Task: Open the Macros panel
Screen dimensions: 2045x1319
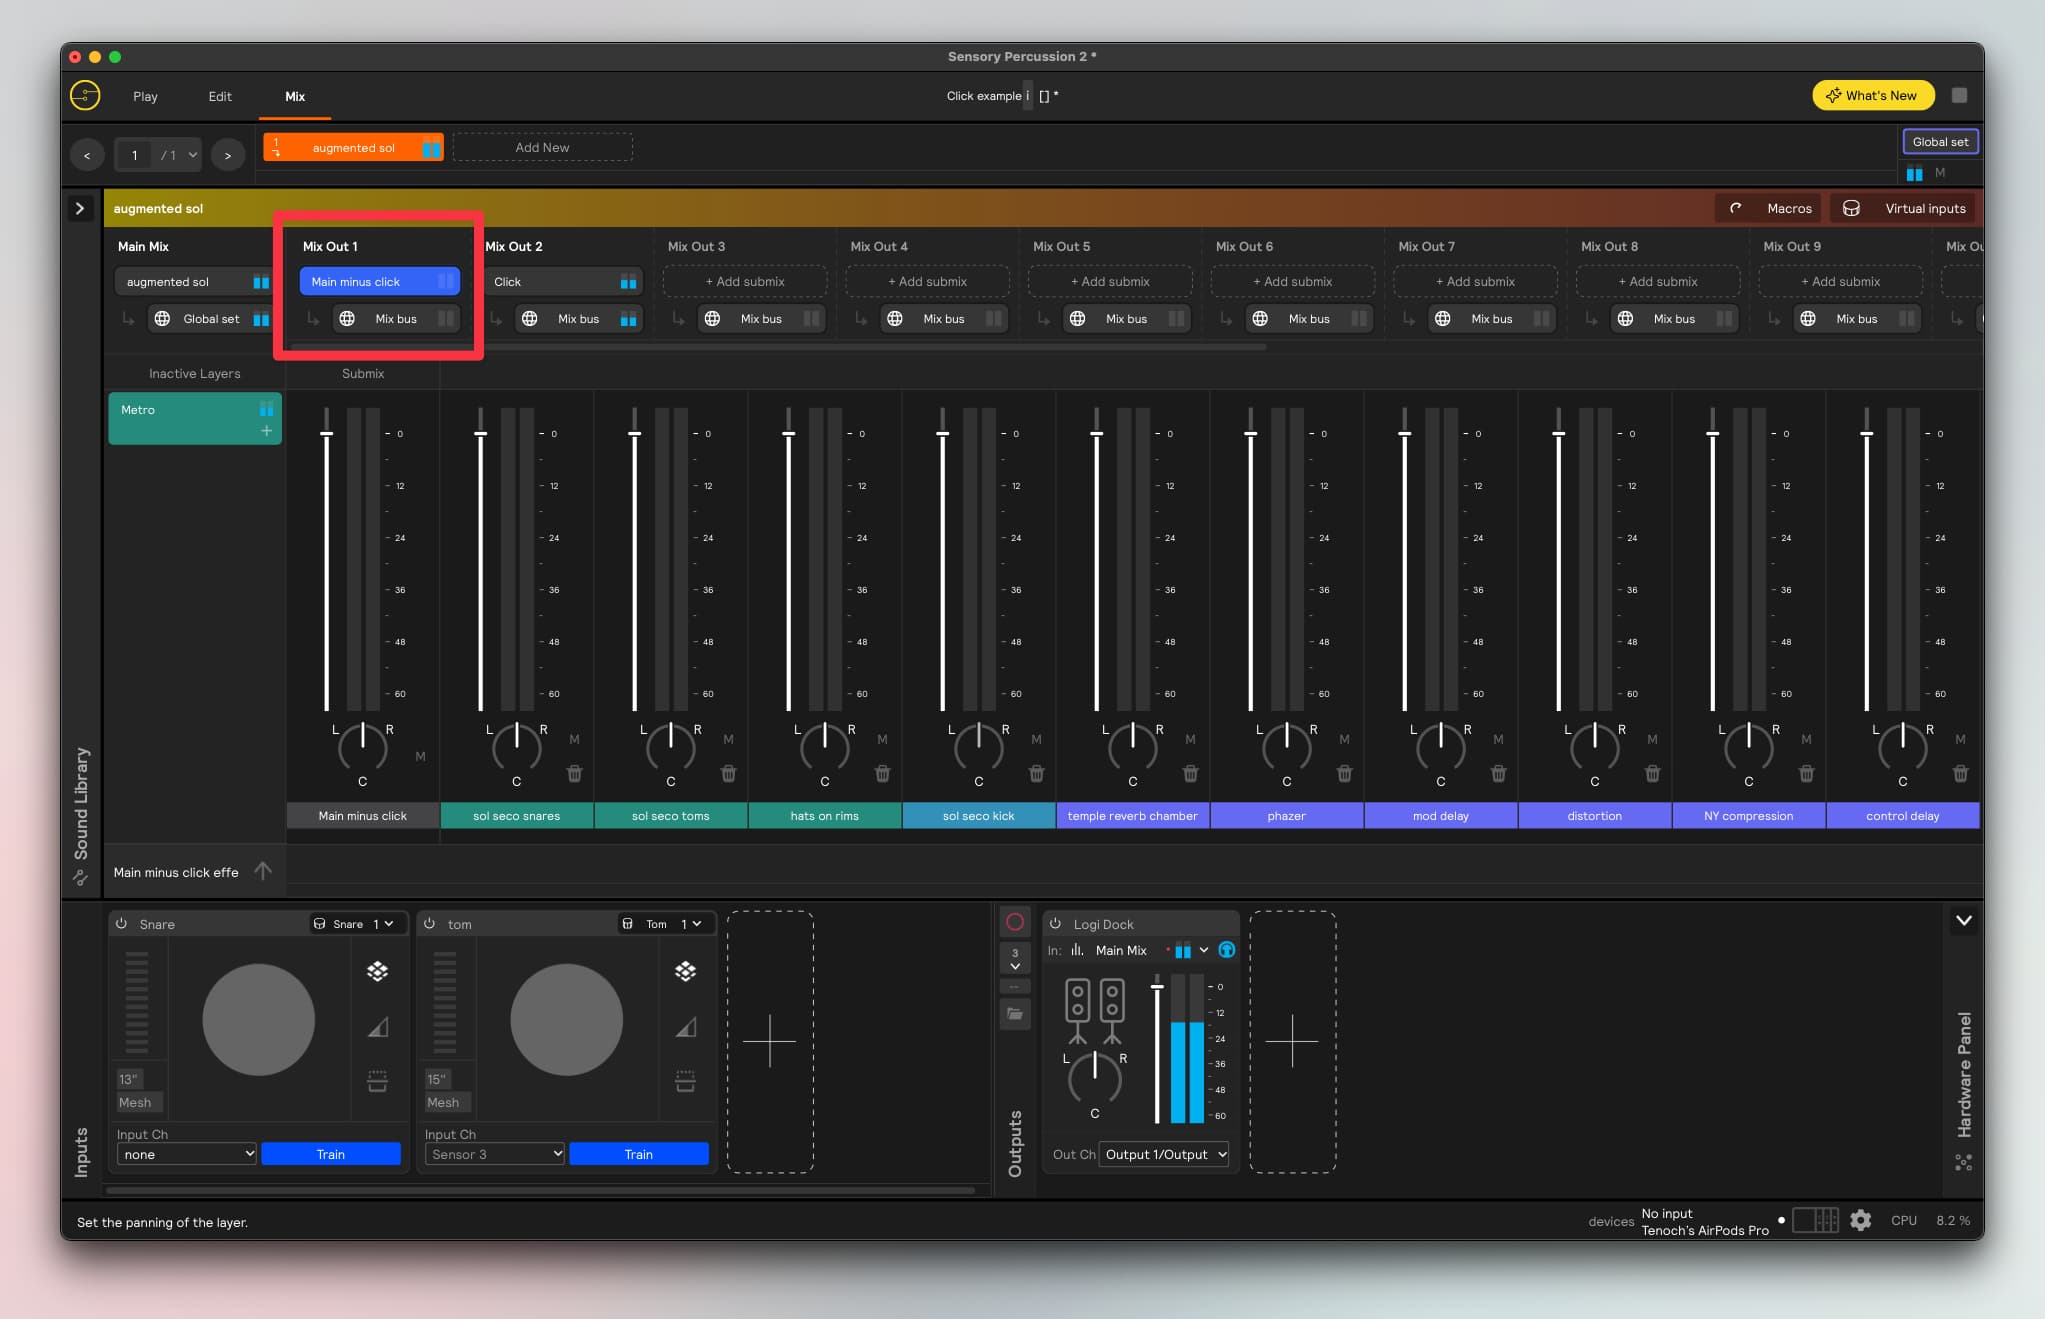Action: pyautogui.click(x=1768, y=208)
